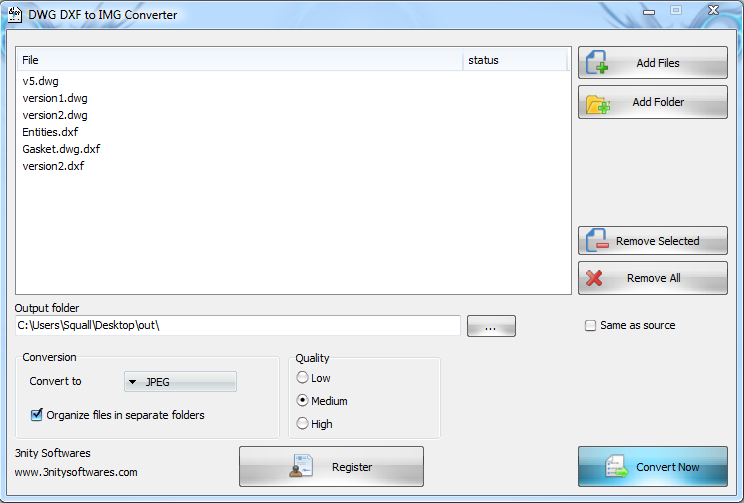Minimize the converter window
The image size is (744, 503).
[x=649, y=11]
